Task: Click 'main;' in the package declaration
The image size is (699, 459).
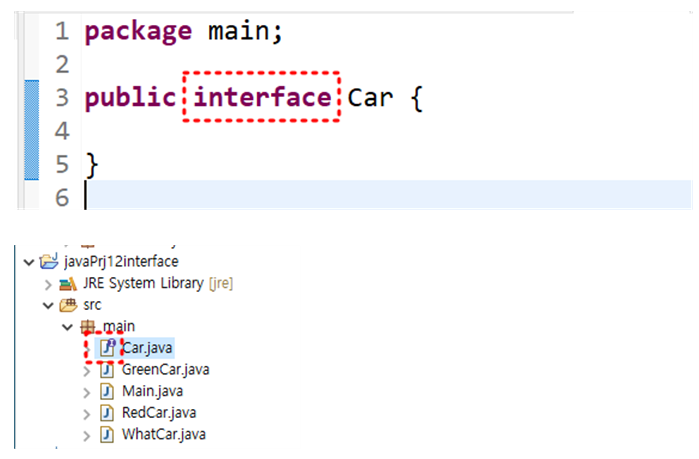Action: pos(246,31)
